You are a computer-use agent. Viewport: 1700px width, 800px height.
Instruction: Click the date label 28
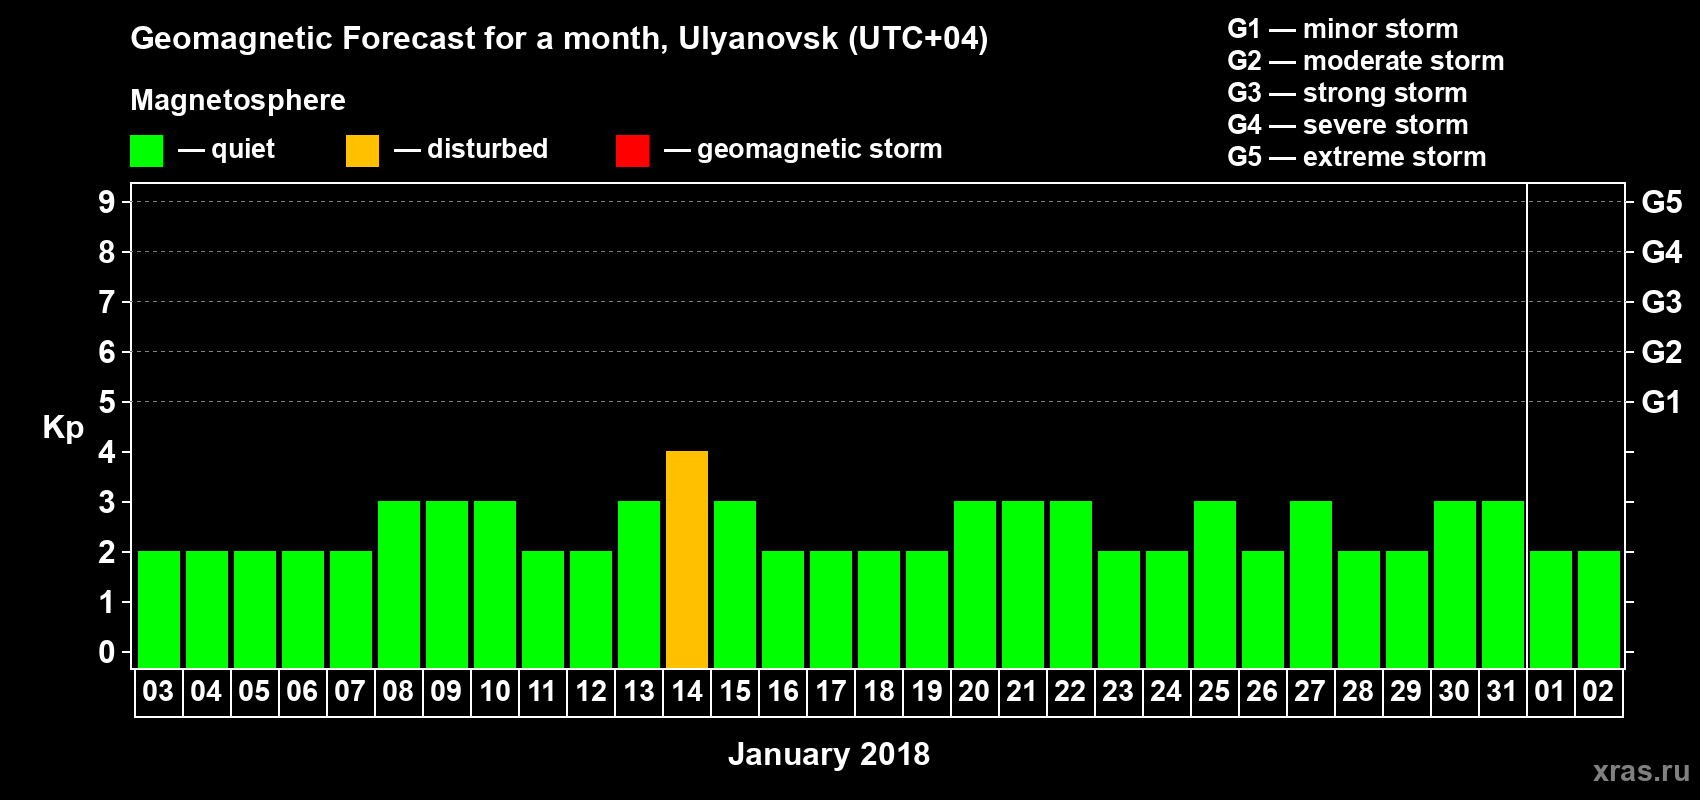pyautogui.click(x=1358, y=691)
